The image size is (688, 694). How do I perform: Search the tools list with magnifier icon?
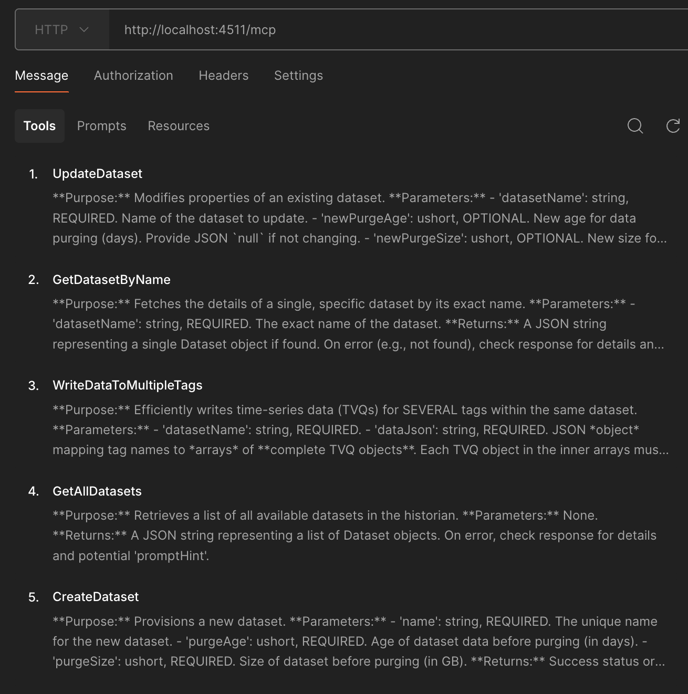[x=635, y=126]
